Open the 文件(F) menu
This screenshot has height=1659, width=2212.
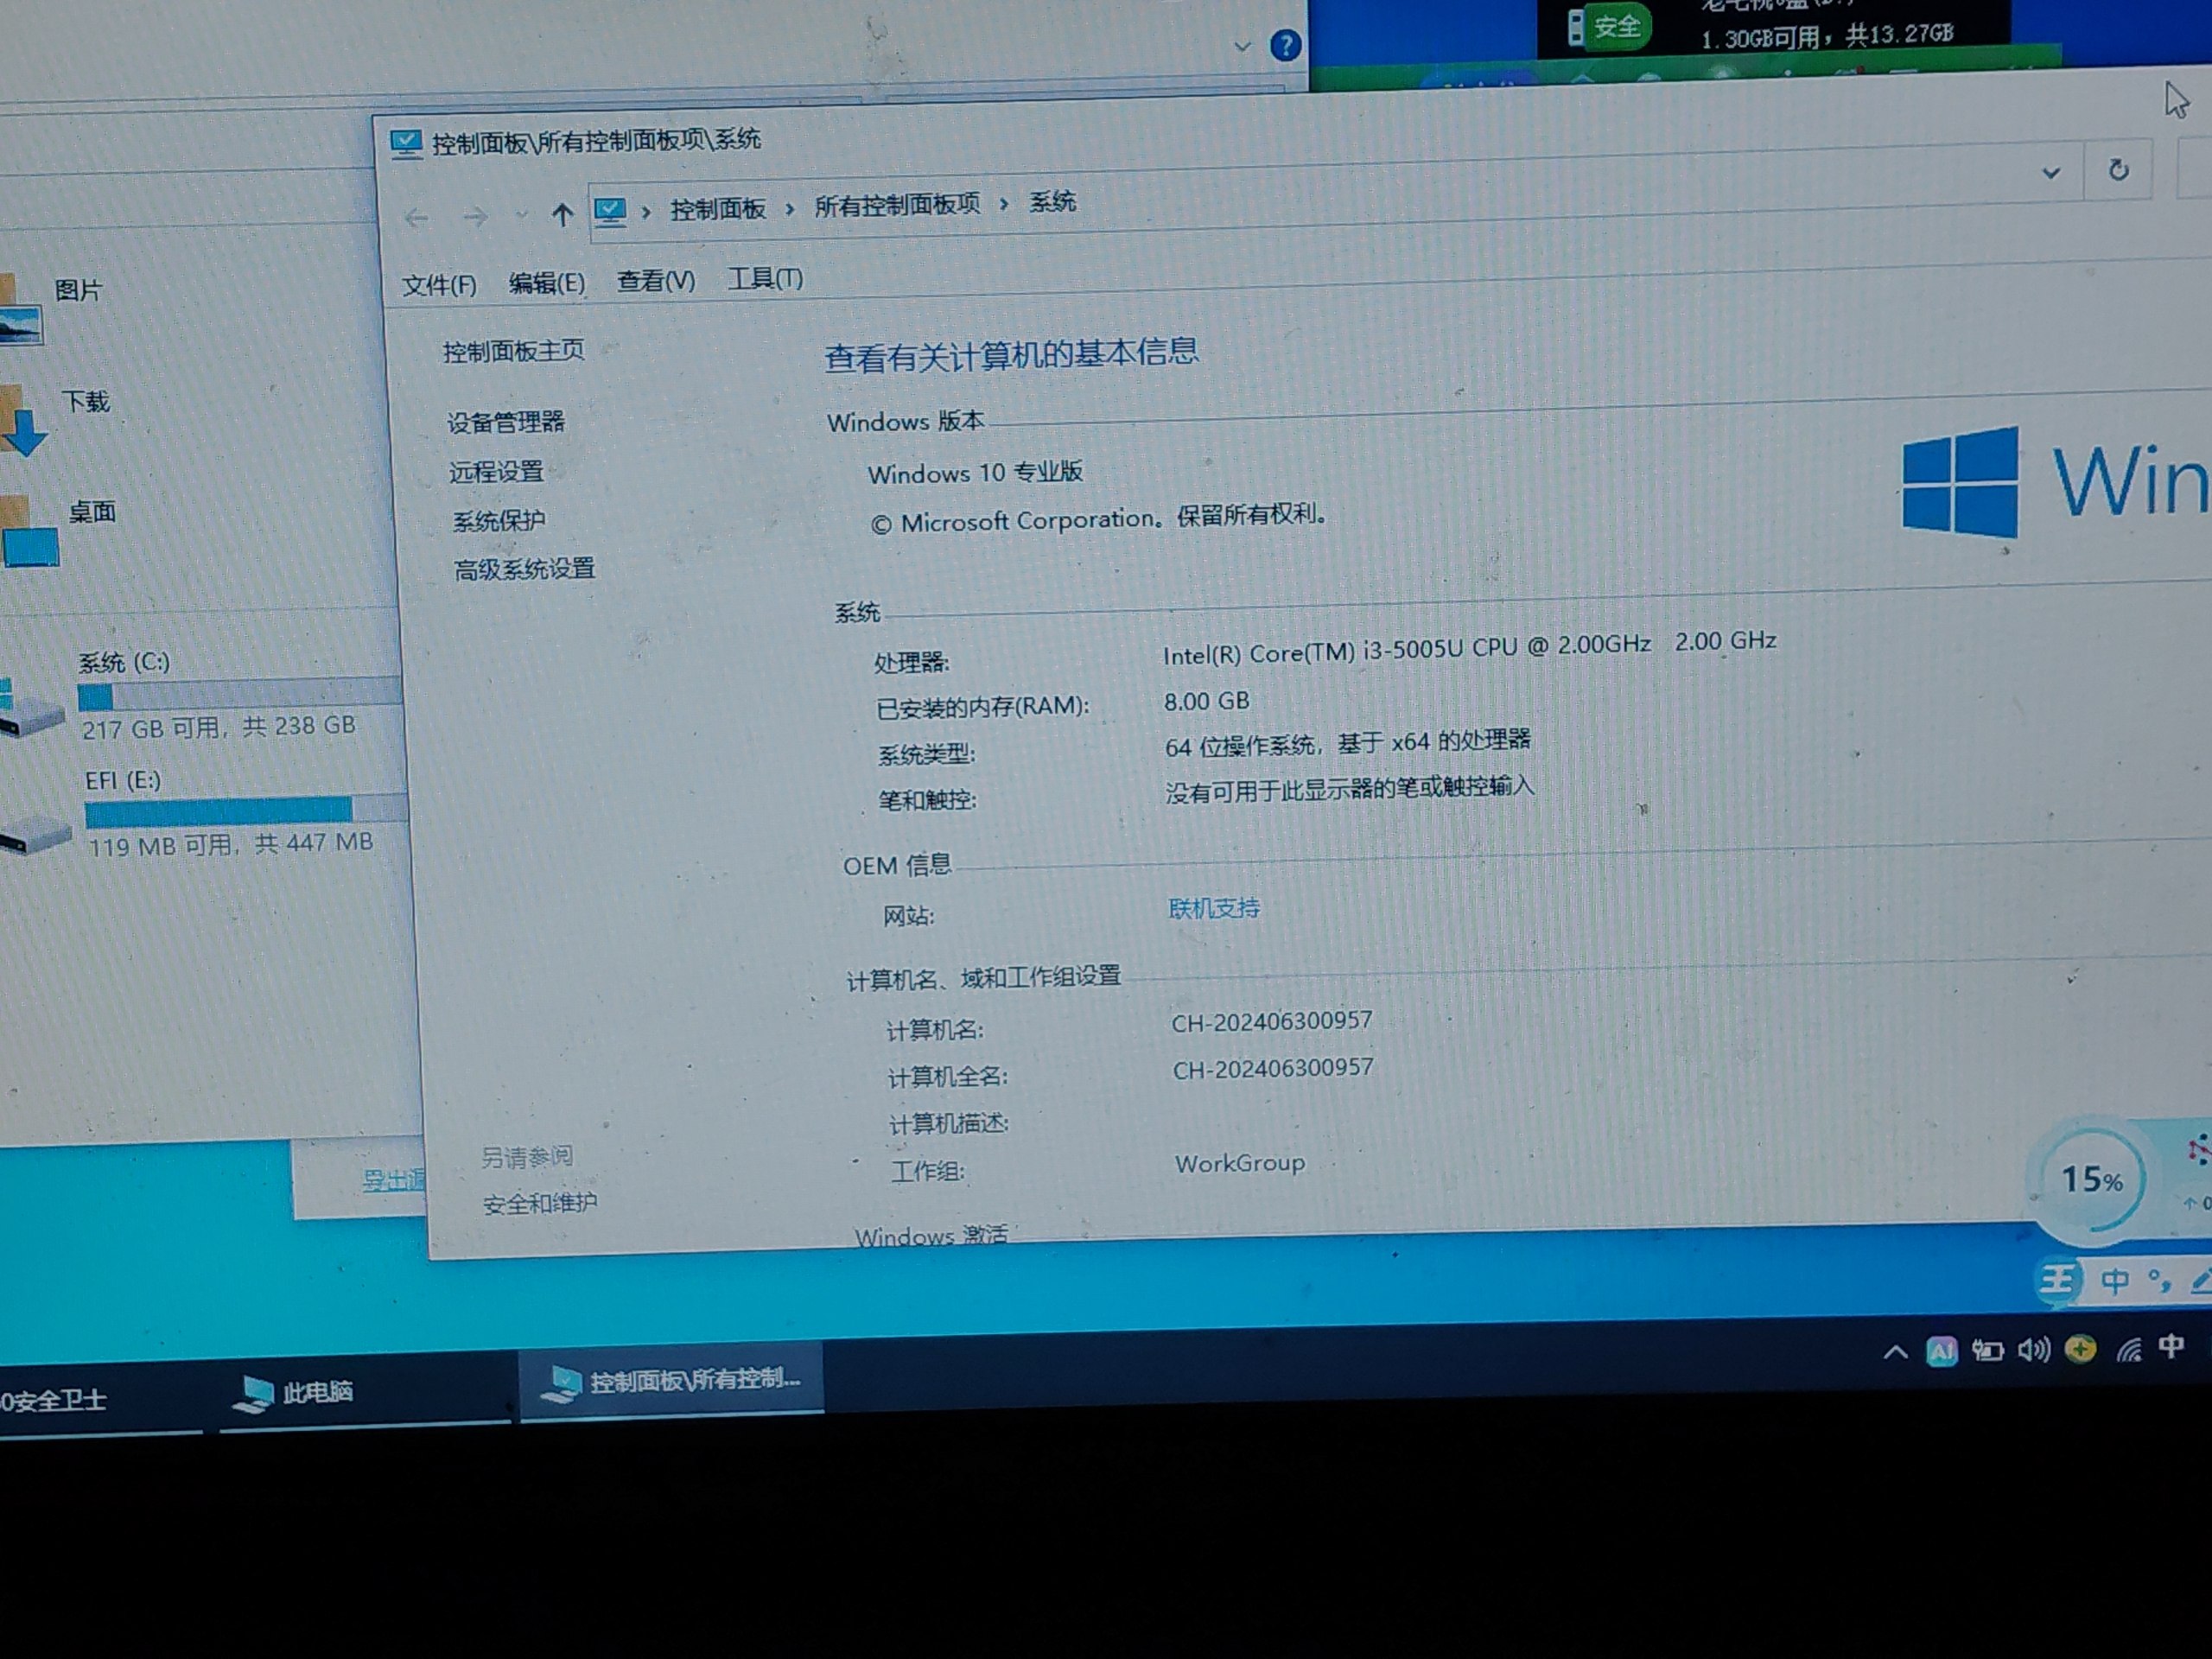click(439, 286)
